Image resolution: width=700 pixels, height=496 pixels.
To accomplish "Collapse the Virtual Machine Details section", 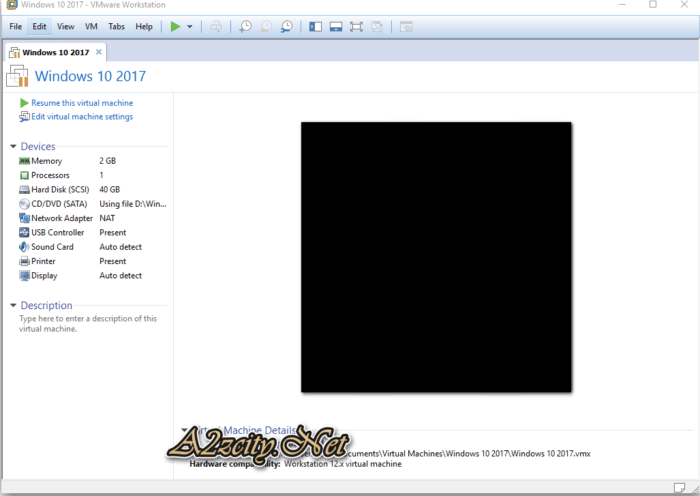I will 184,430.
